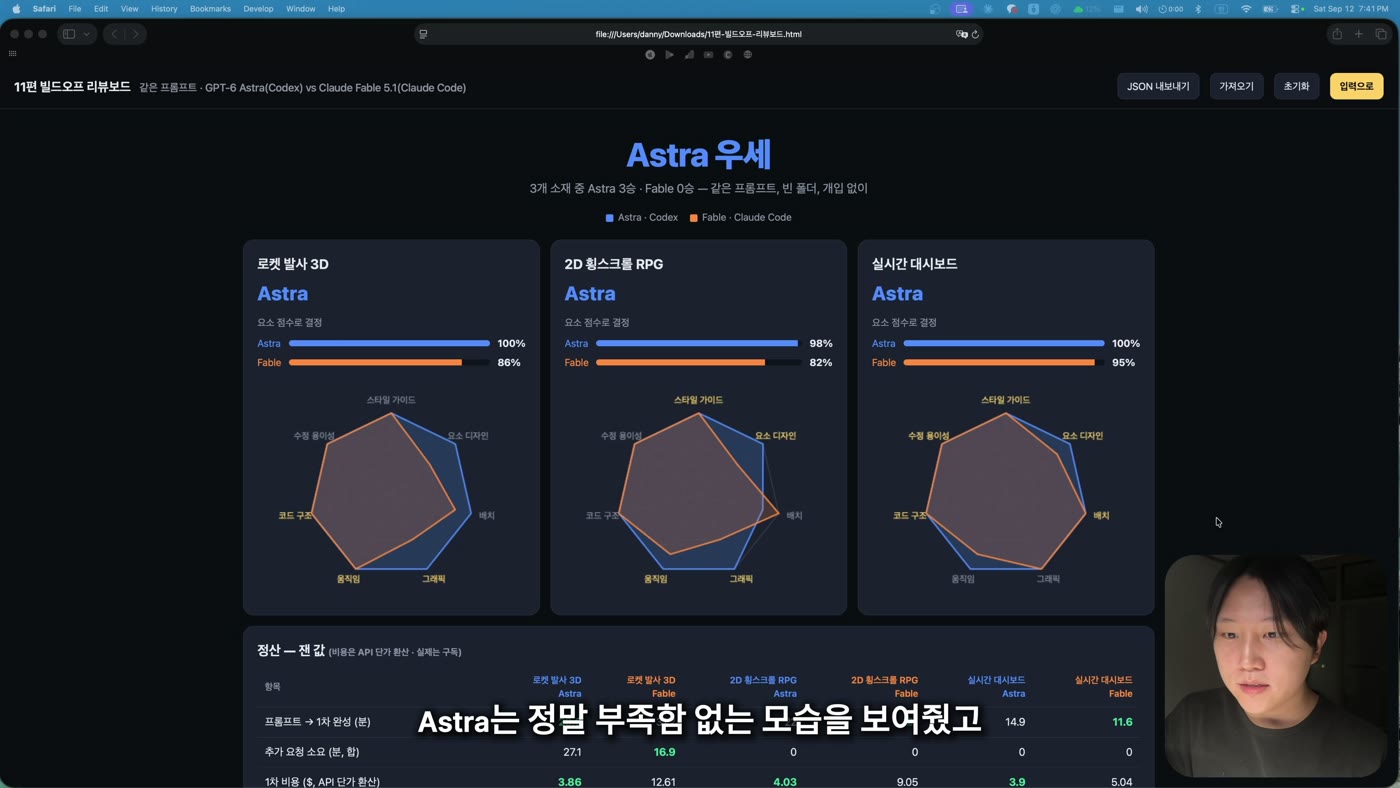Image resolution: width=1400 pixels, height=788 pixels.
Task: Open the Share icon in Safari toolbar
Action: click(x=1336, y=34)
